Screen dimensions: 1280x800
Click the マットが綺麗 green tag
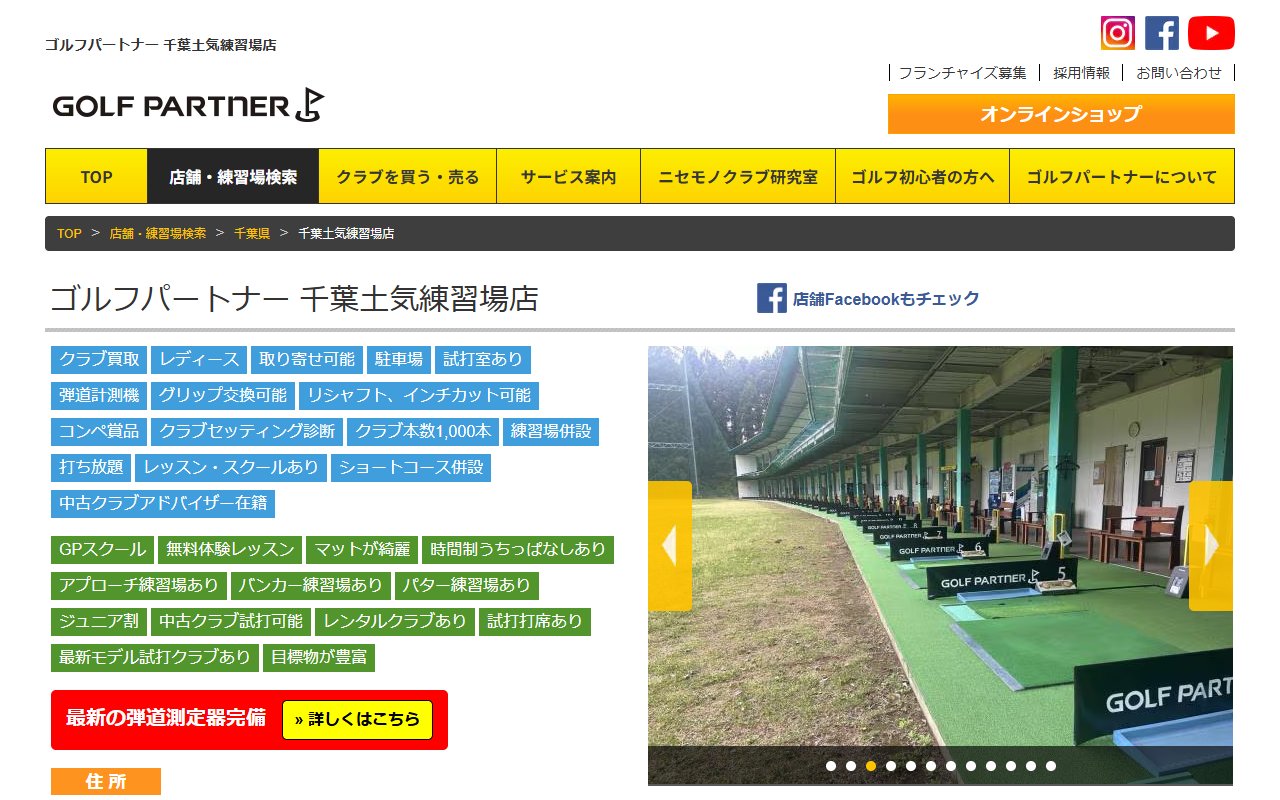pos(362,550)
